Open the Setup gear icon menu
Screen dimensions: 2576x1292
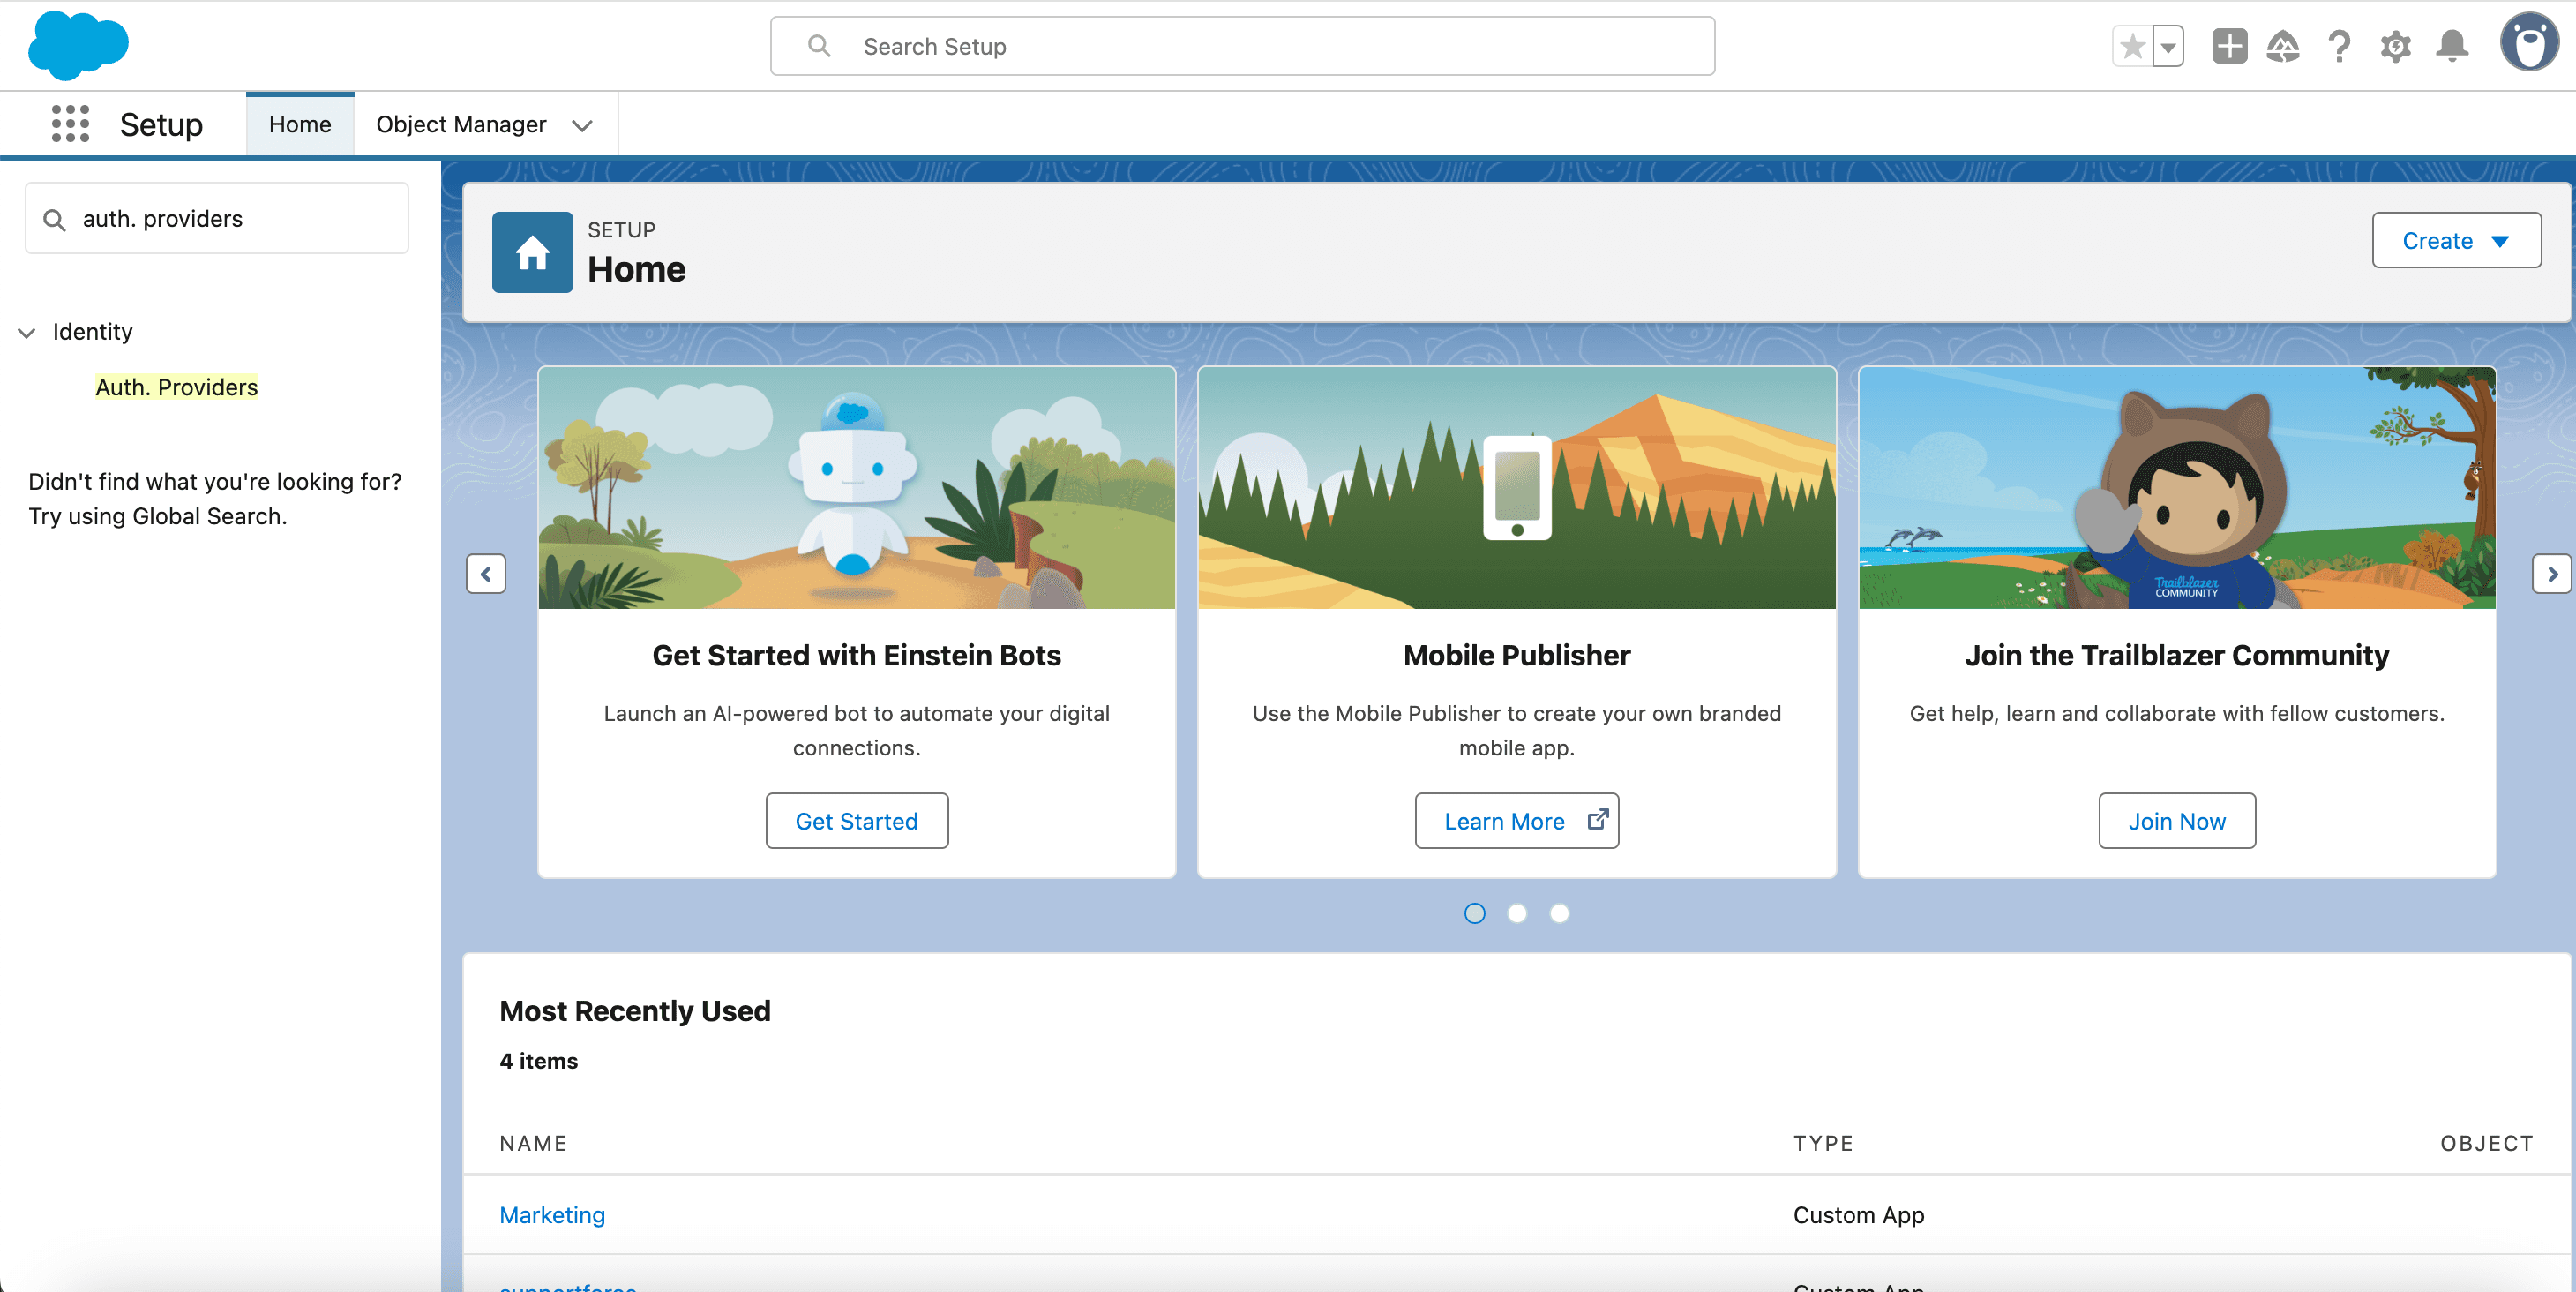2395,46
